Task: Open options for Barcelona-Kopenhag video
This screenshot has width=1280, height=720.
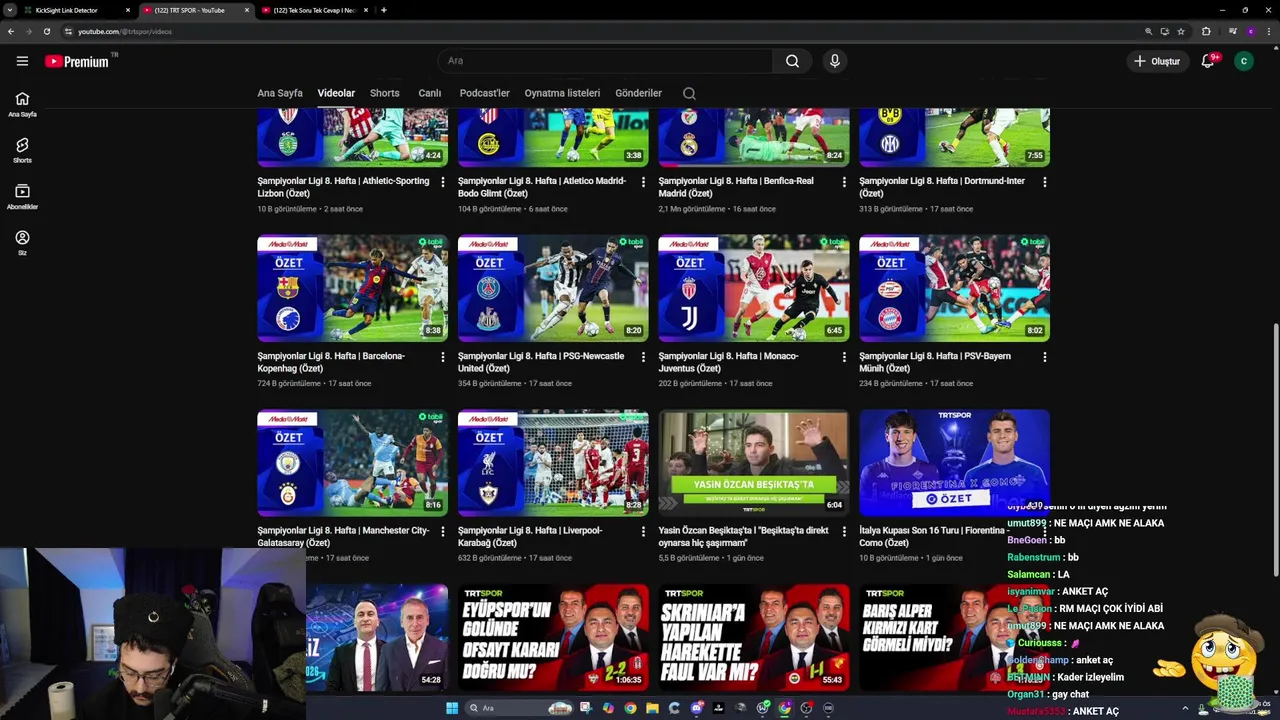Action: pos(443,357)
